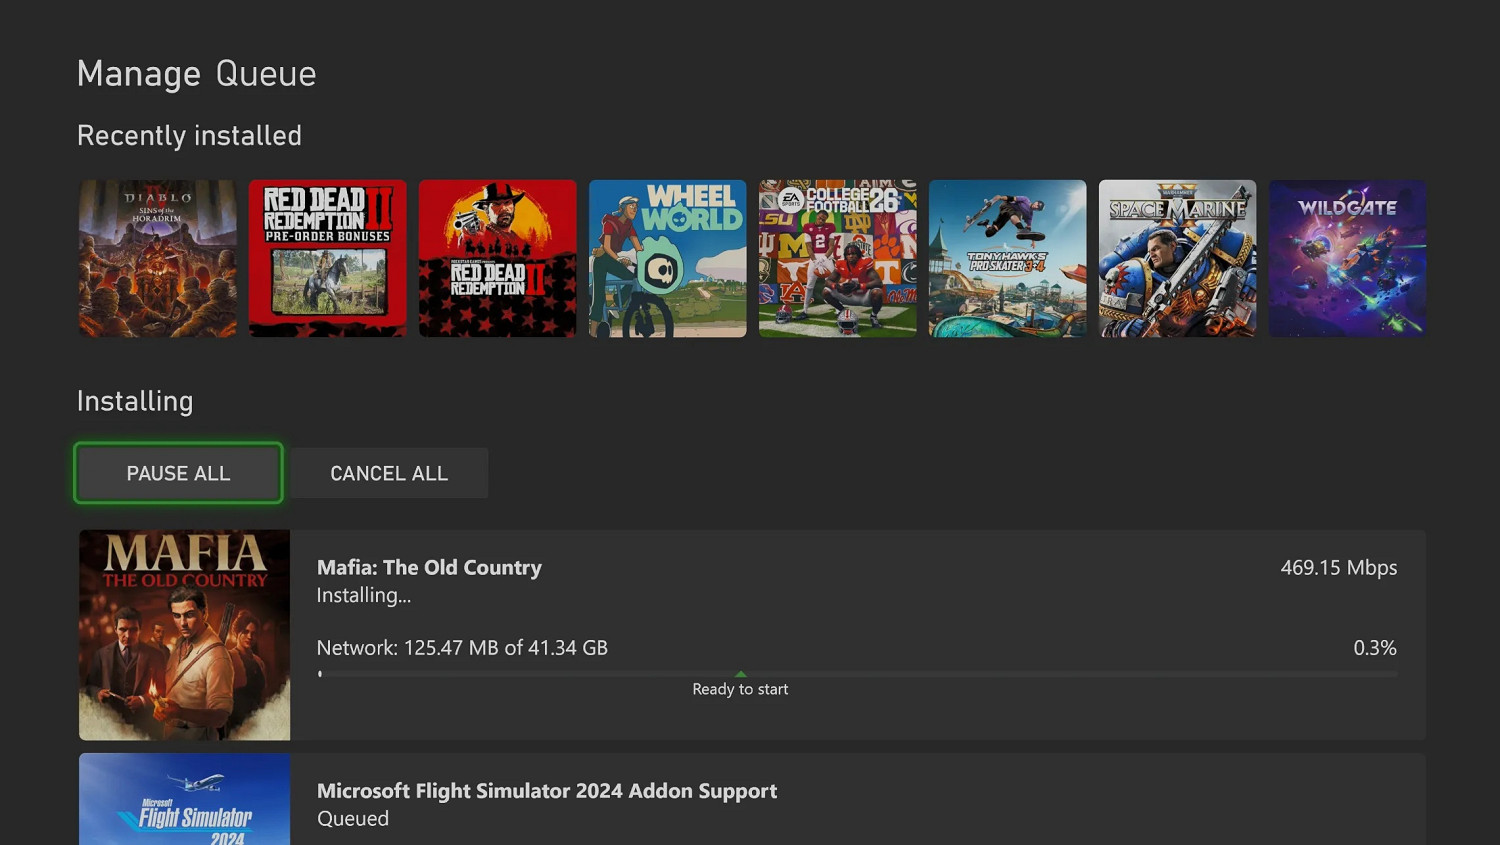This screenshot has width=1500, height=845.
Task: Click the Network 125.47 MB download status
Action: [x=462, y=647]
